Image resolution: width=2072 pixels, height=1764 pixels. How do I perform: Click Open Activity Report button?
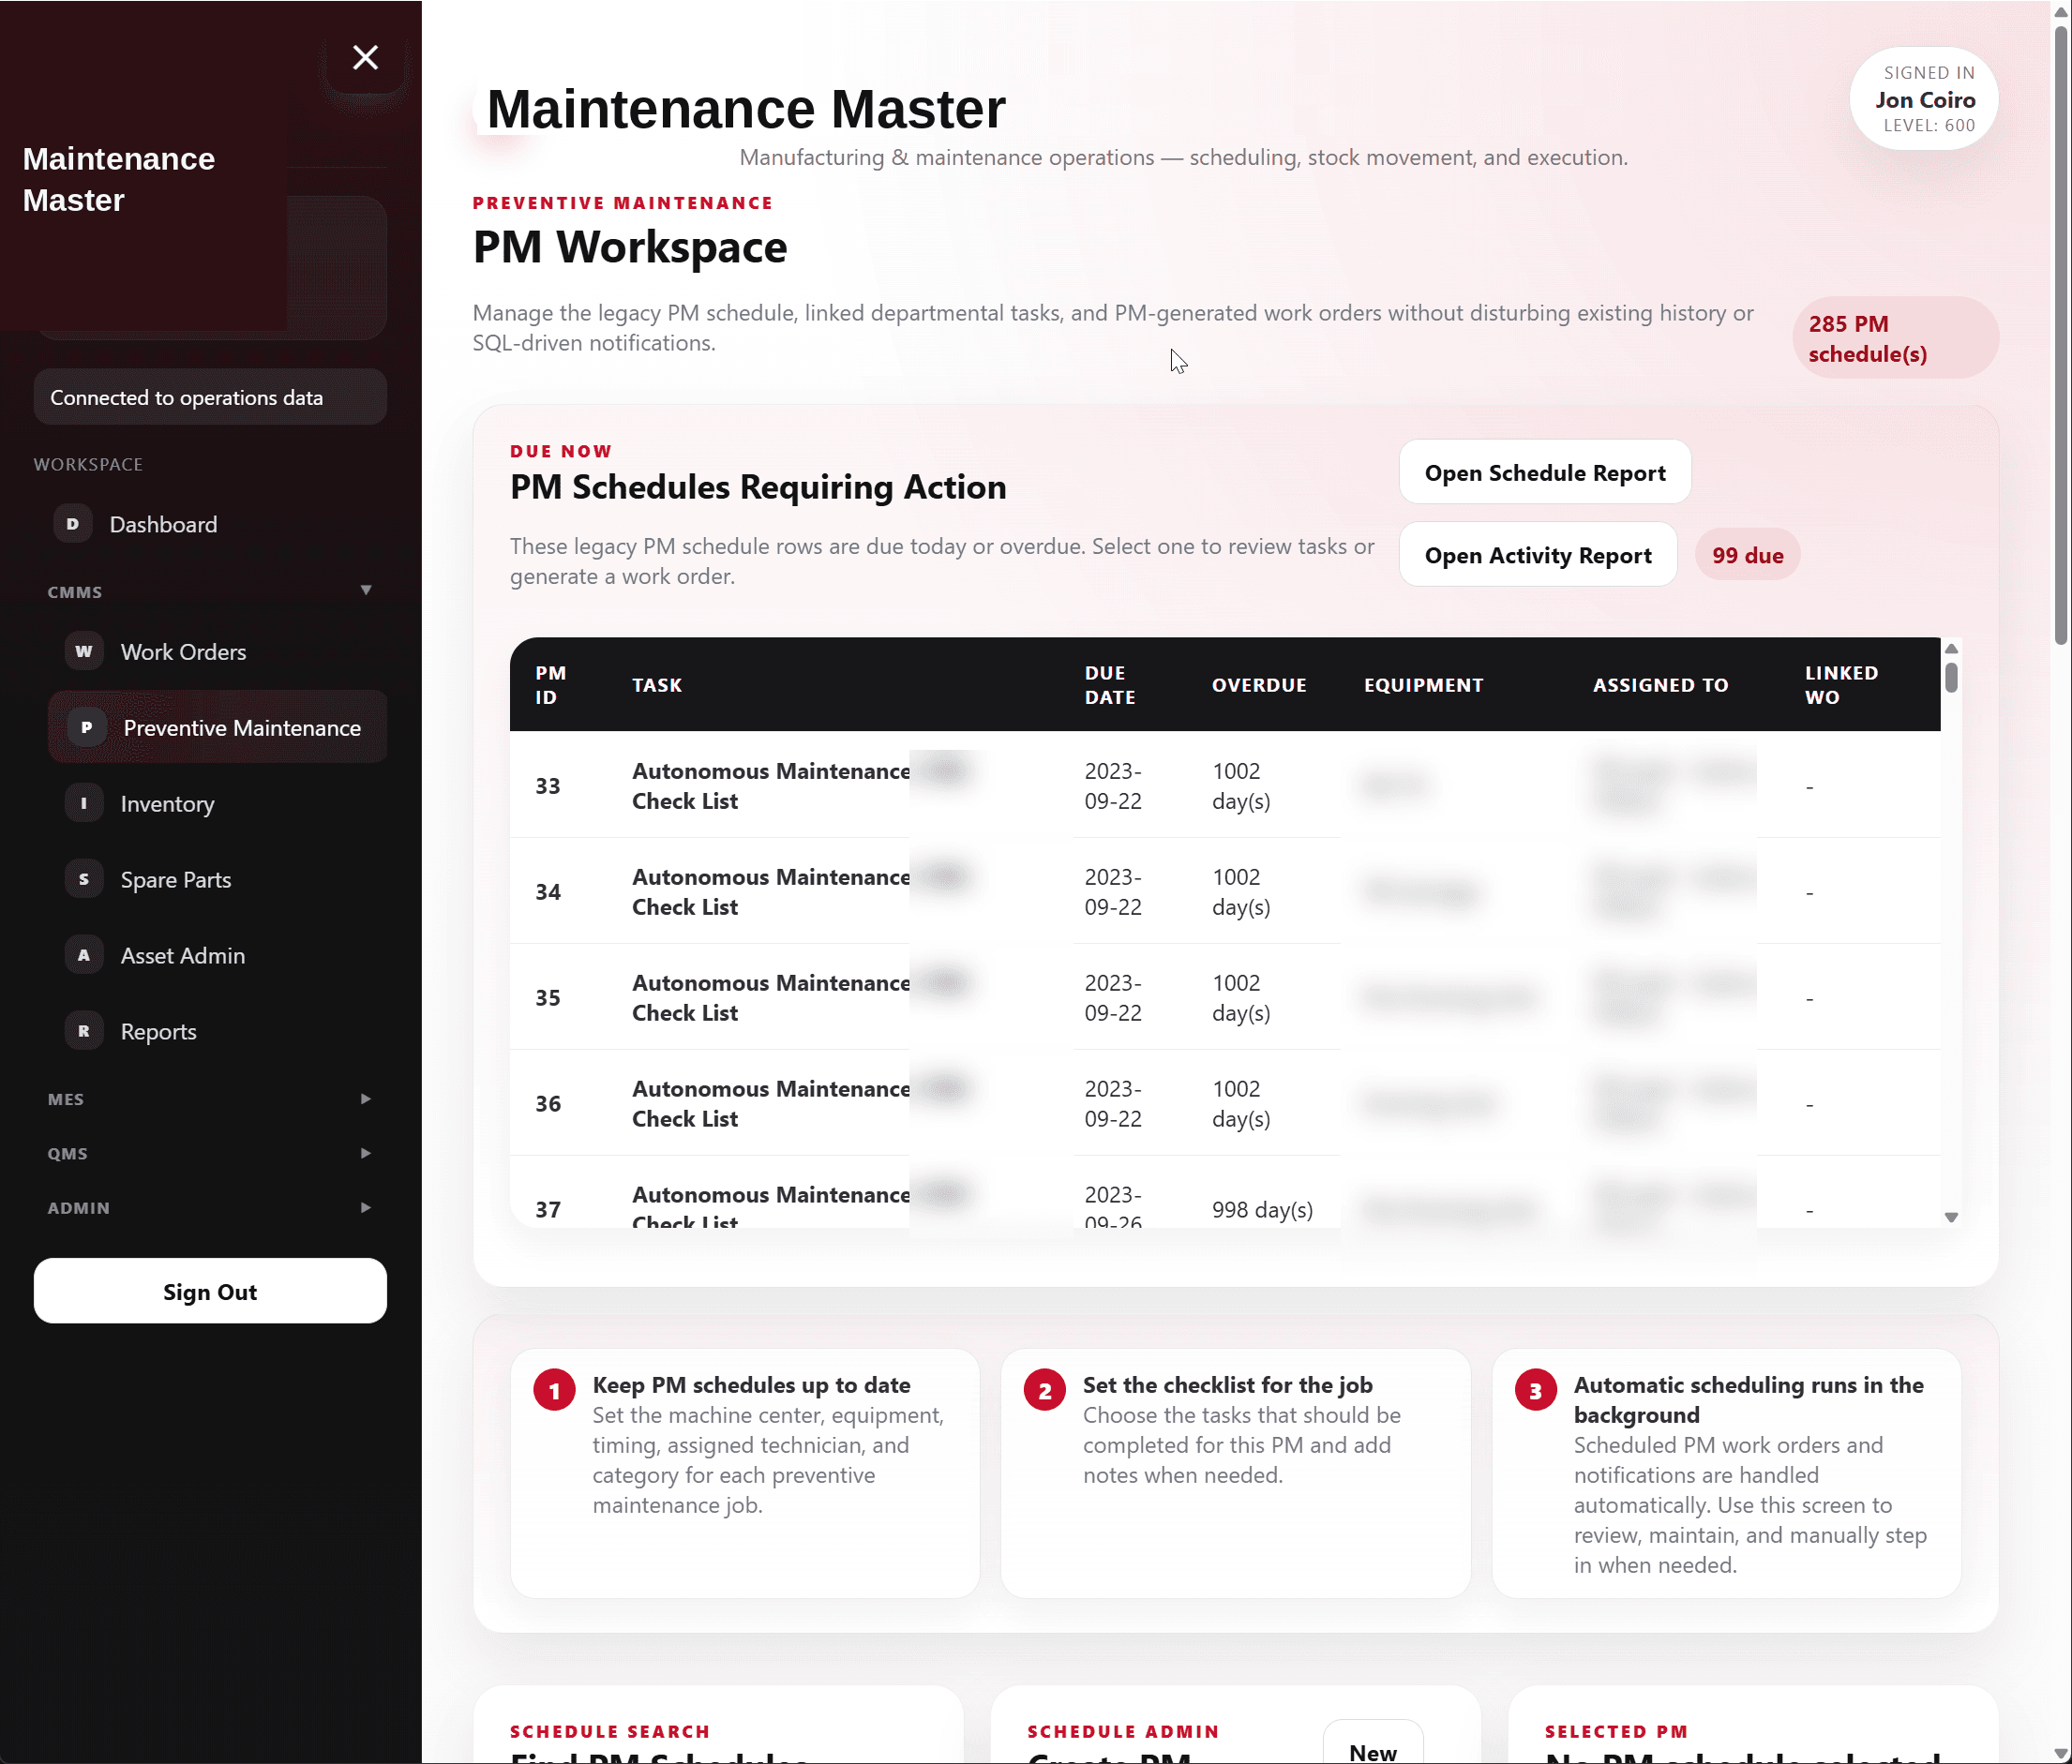tap(1537, 554)
